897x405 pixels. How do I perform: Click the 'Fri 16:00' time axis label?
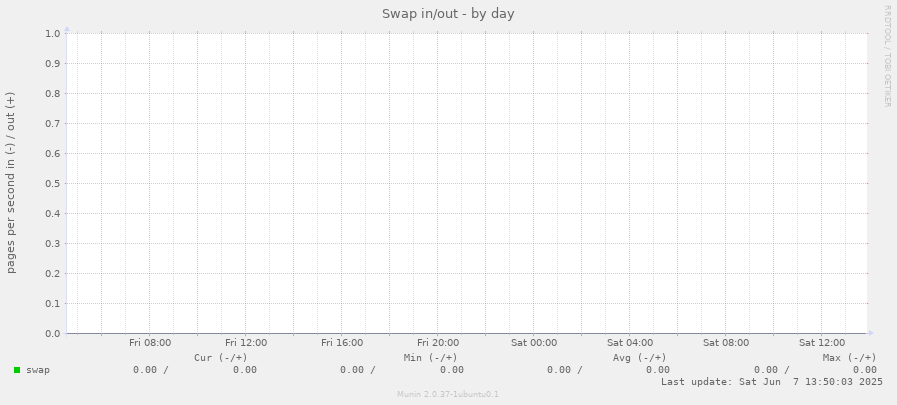coord(342,343)
